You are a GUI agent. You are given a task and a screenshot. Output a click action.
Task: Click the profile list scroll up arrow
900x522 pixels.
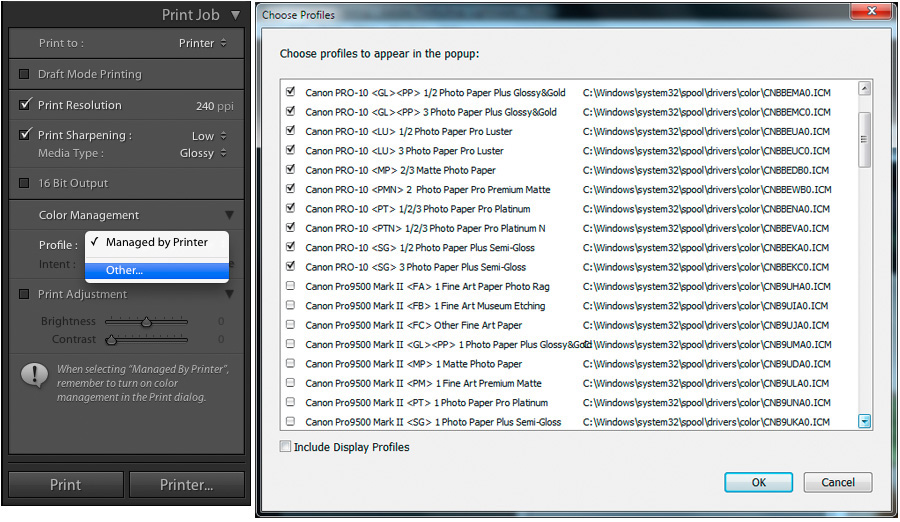864,88
